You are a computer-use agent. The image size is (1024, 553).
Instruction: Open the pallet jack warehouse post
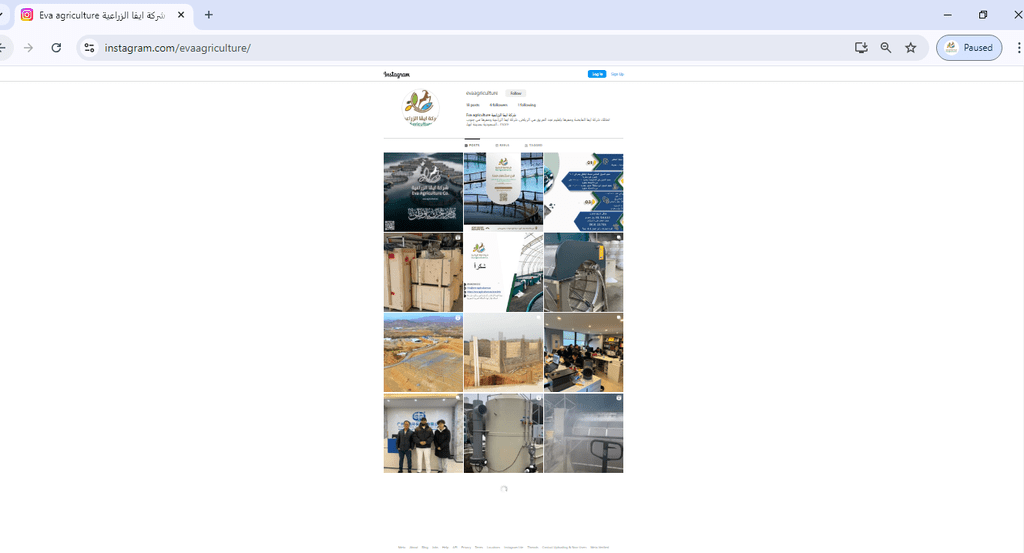(x=584, y=433)
